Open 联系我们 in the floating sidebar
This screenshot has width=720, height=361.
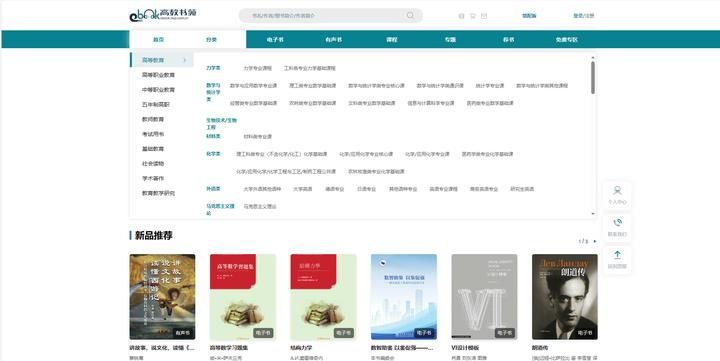point(617,227)
